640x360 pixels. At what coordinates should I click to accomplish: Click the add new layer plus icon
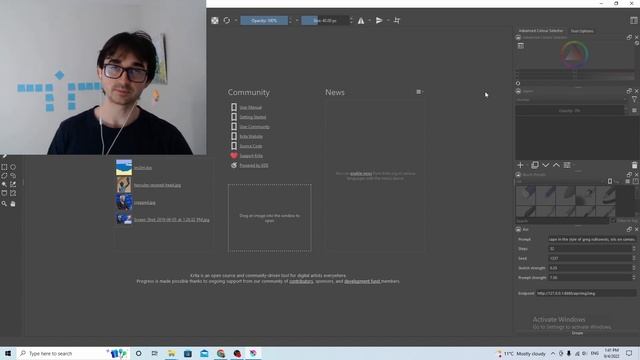pos(520,165)
